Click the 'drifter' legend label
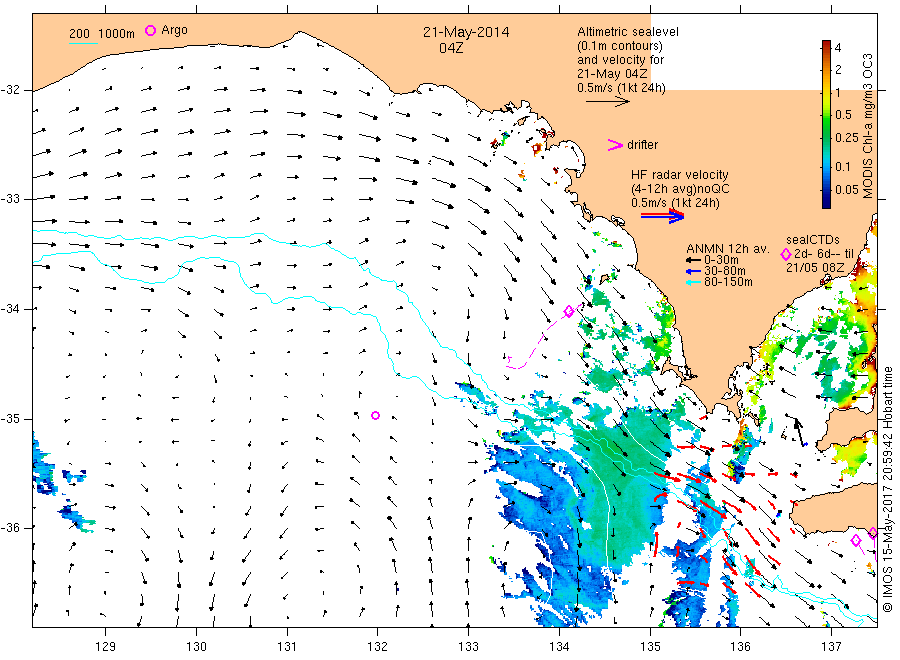Image resolution: width=900 pixels, height=660 pixels. (x=642, y=145)
